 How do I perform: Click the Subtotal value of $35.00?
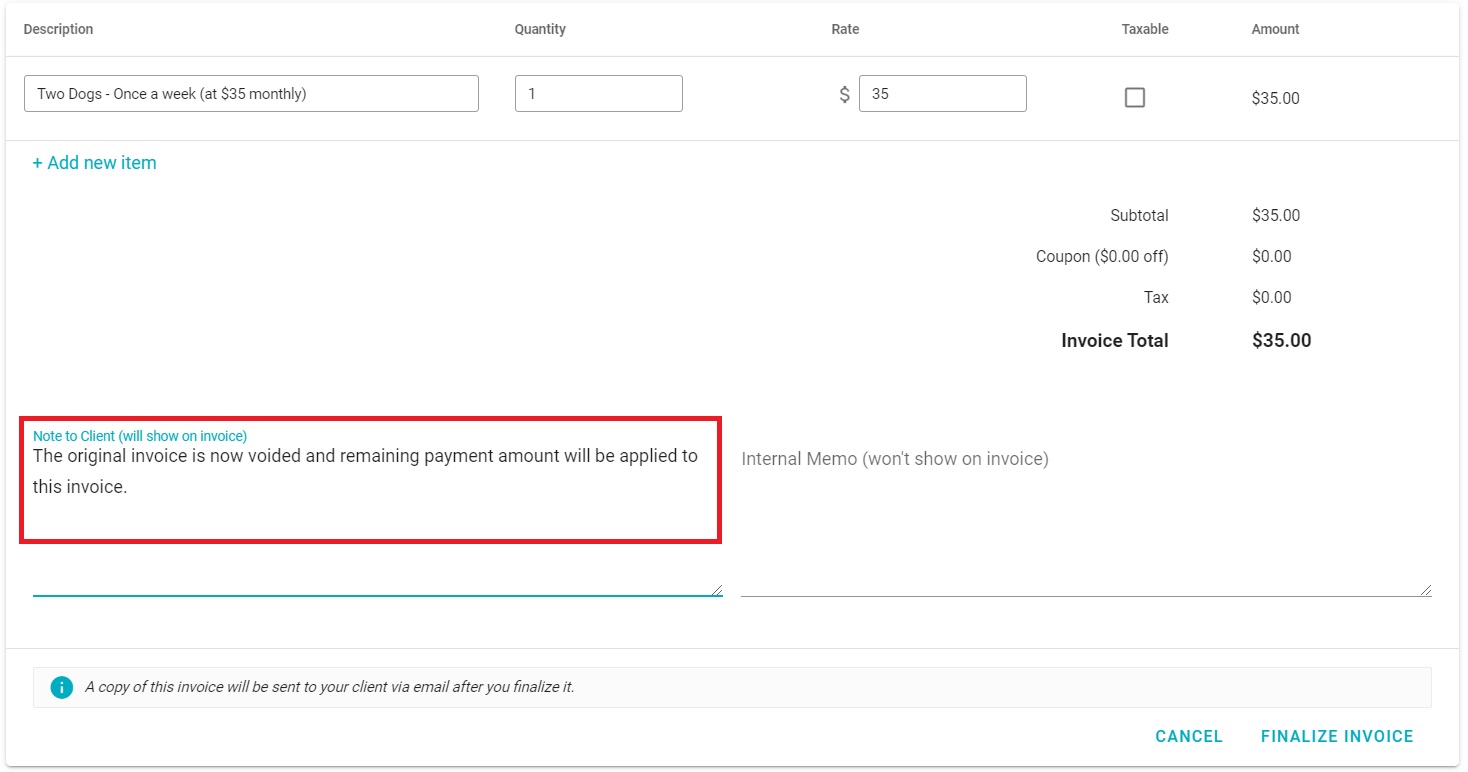tap(1275, 215)
